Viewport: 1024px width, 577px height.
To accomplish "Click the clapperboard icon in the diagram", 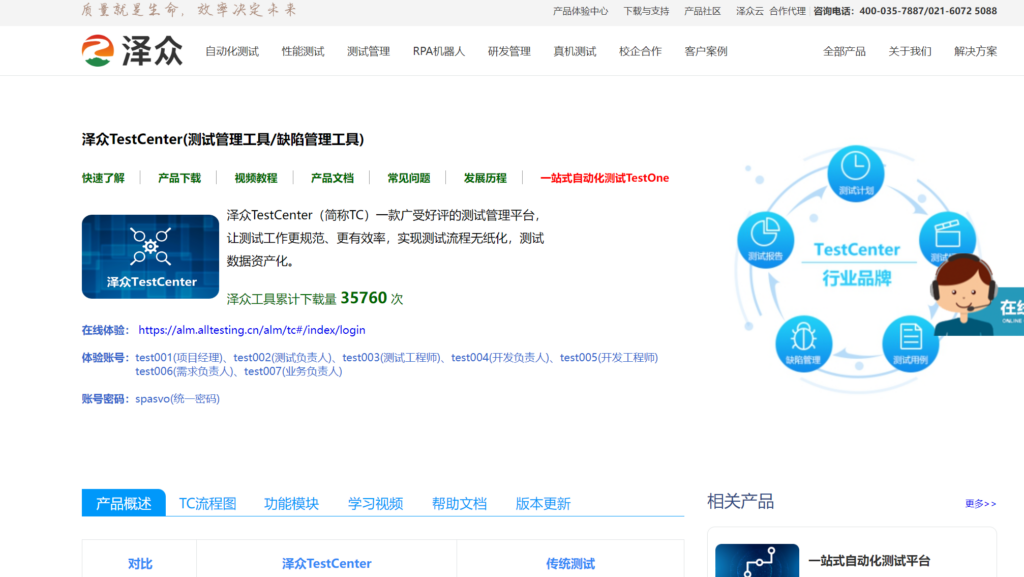I will pos(947,236).
